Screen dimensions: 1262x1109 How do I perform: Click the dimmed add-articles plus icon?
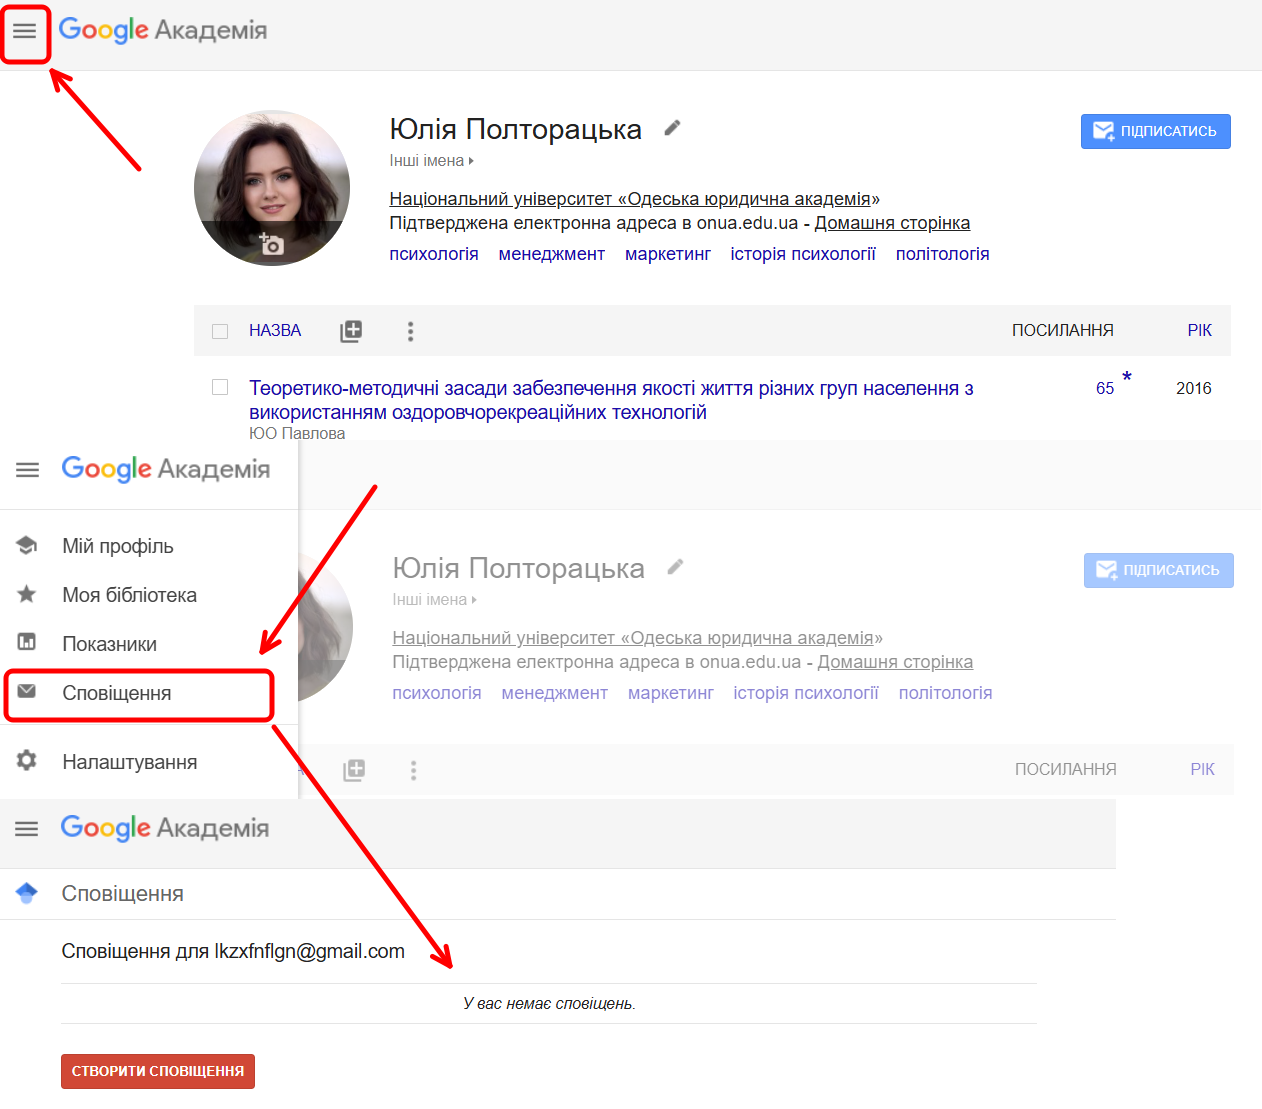click(x=354, y=770)
